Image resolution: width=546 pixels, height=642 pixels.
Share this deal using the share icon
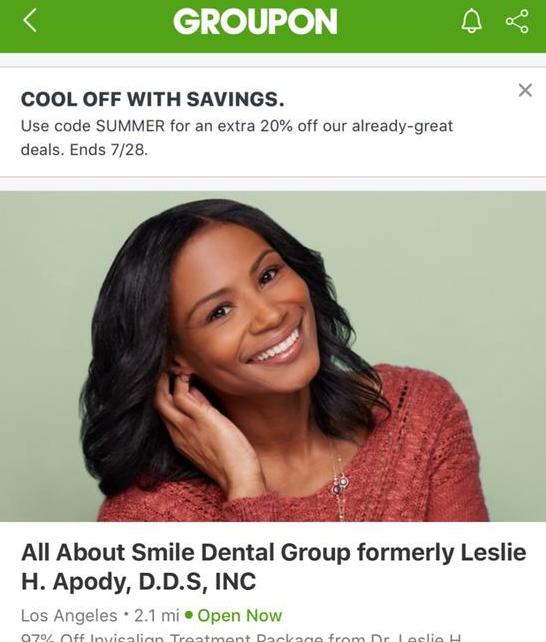pos(517,21)
